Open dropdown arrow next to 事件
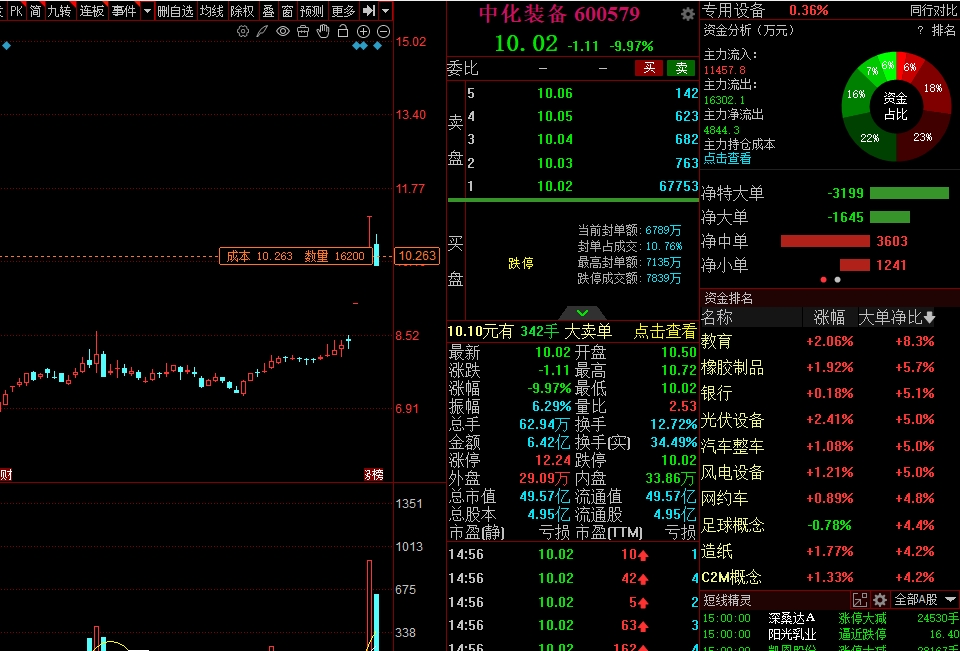The image size is (960, 651). pos(147,10)
